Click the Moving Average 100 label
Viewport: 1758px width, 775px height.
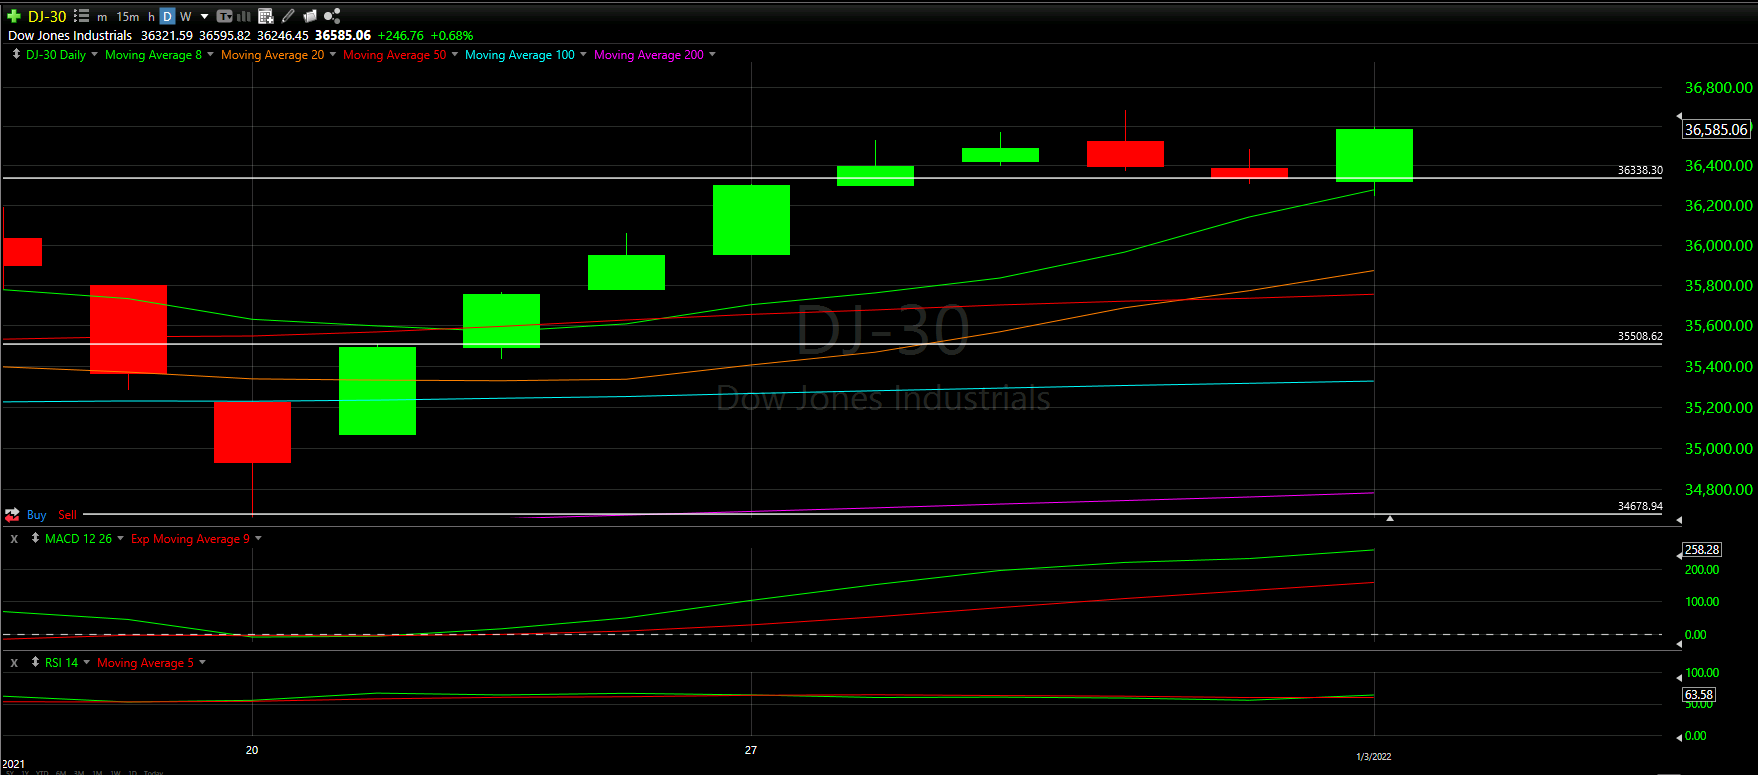(520, 55)
